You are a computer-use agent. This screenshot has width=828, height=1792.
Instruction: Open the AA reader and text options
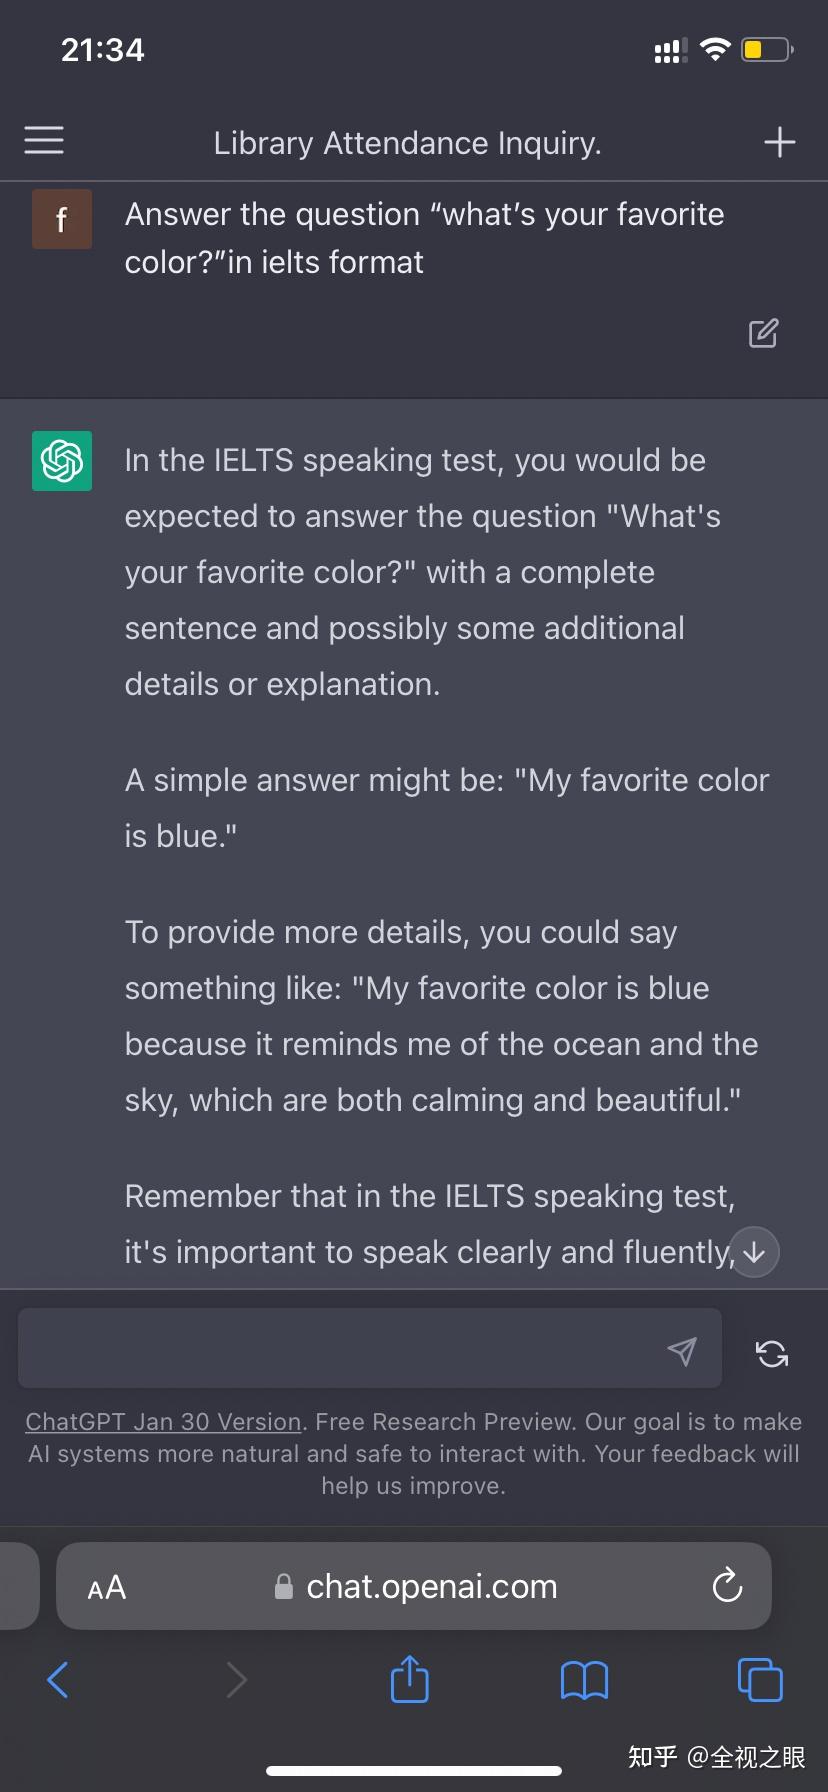107,1587
